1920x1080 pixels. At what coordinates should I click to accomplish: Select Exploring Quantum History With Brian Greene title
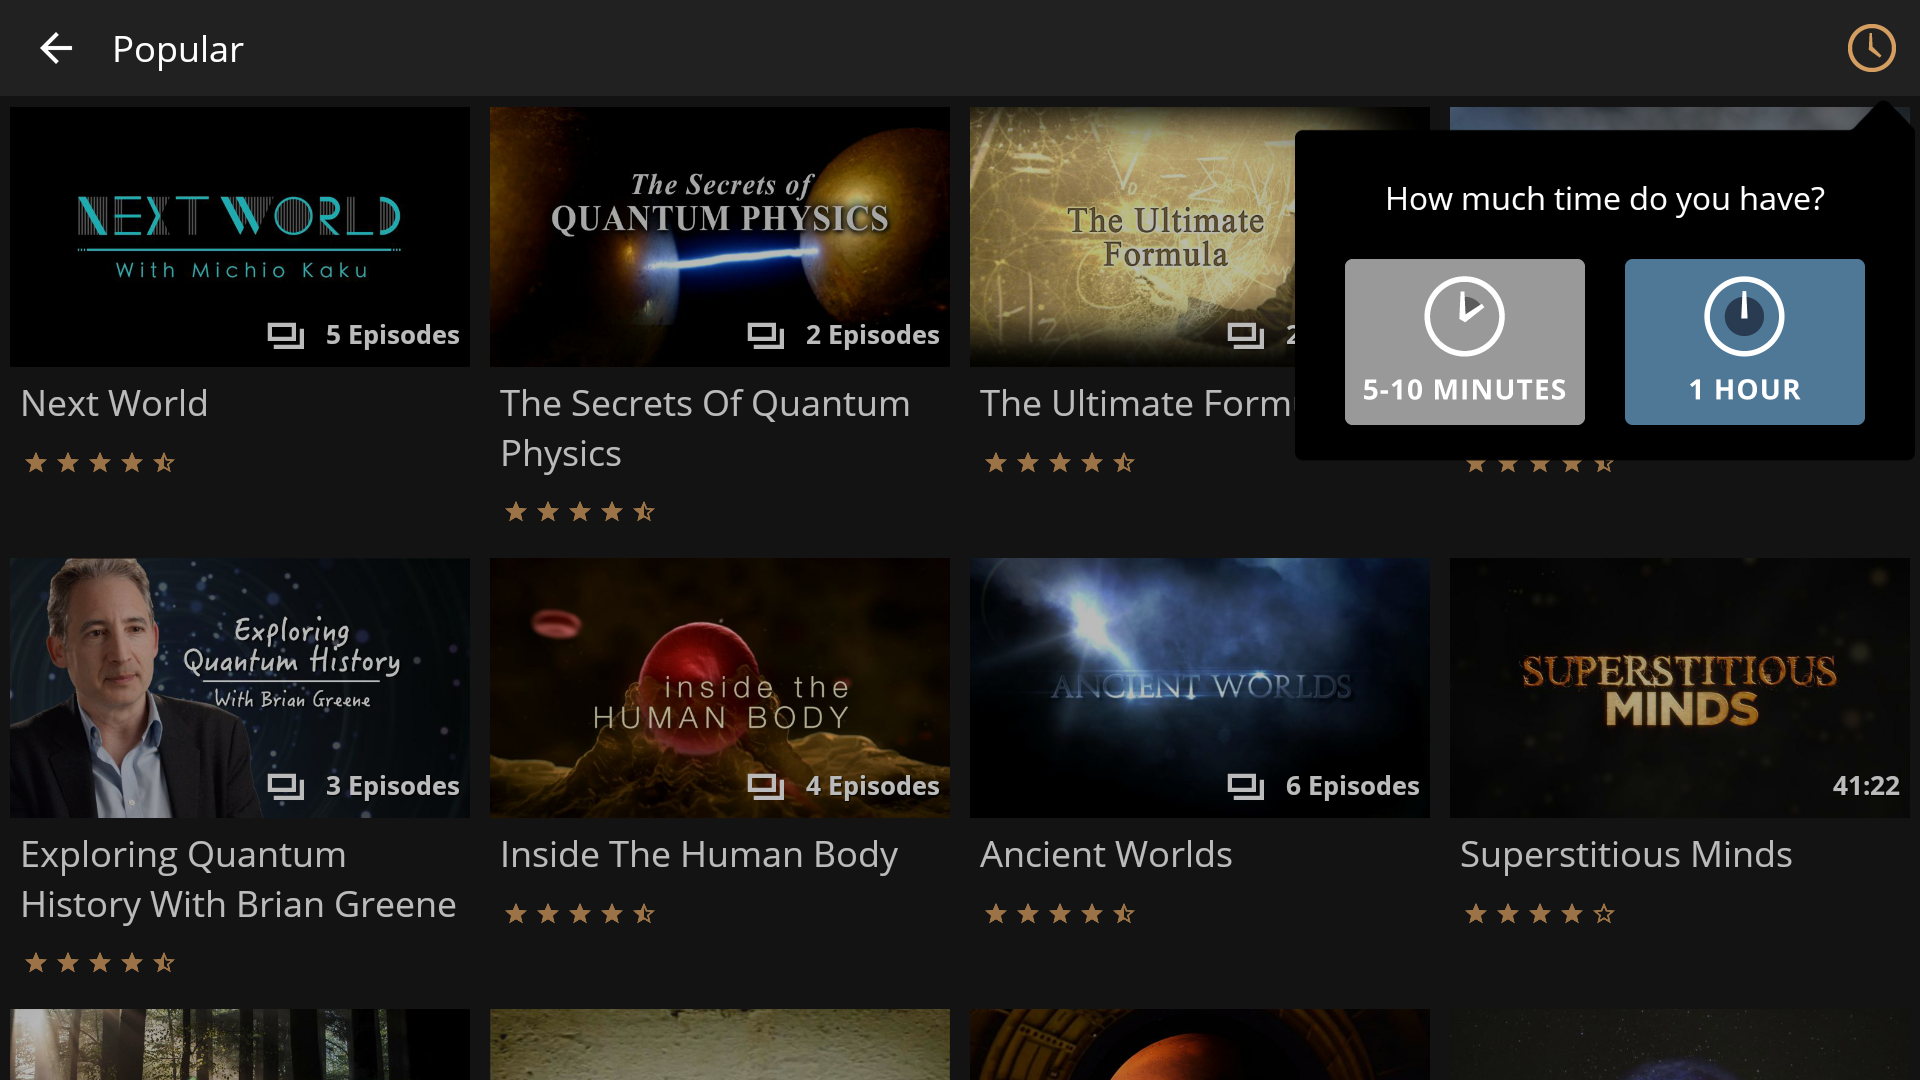[238, 880]
